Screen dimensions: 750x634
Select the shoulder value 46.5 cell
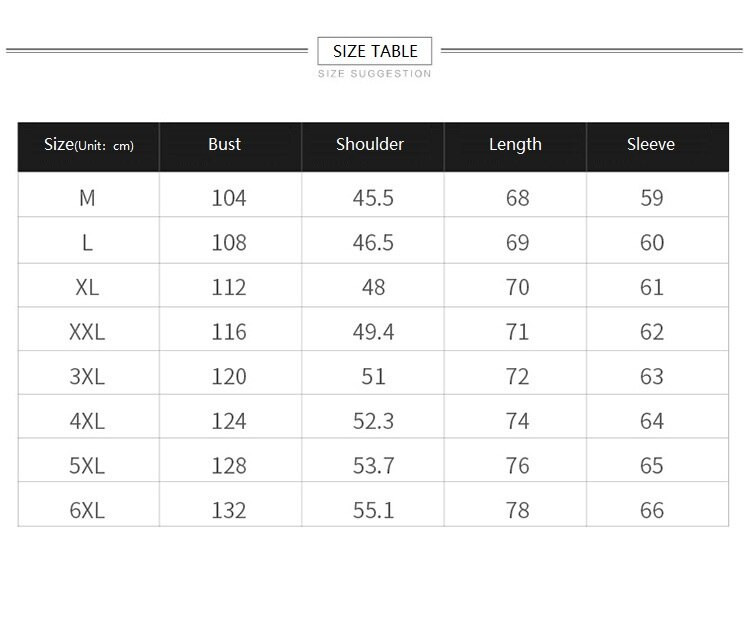373,243
